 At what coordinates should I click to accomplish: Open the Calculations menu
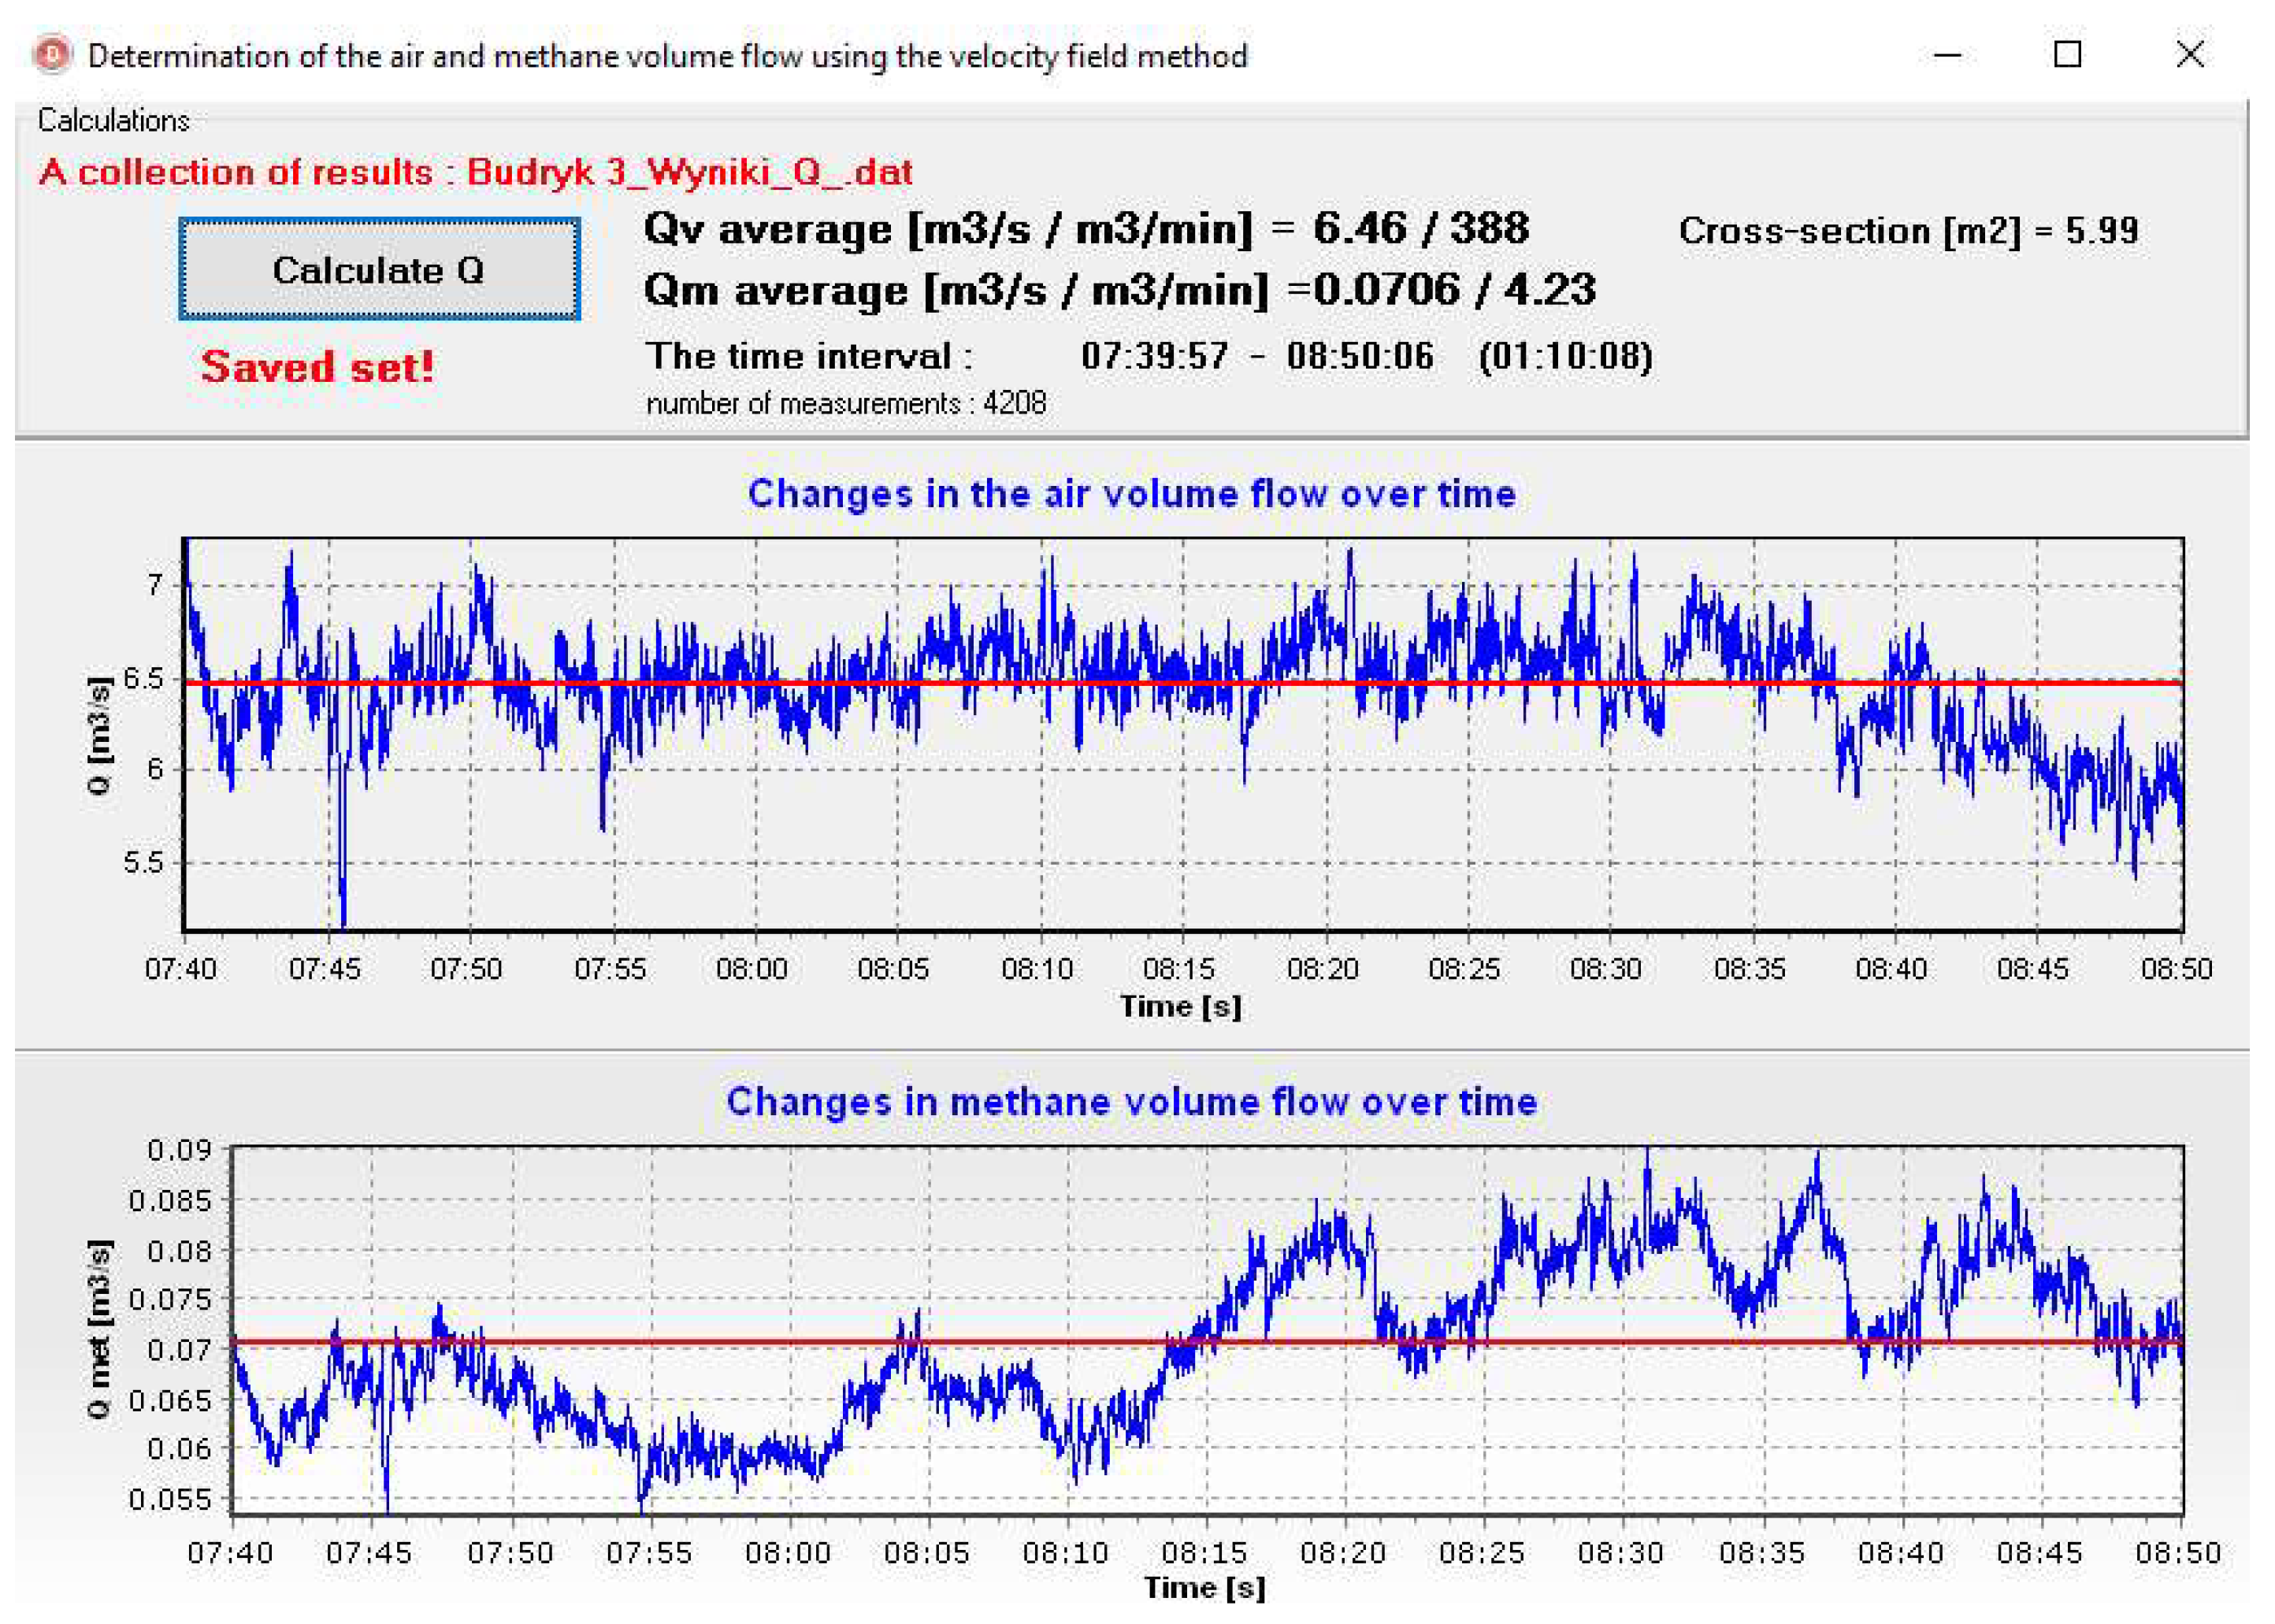(x=113, y=121)
